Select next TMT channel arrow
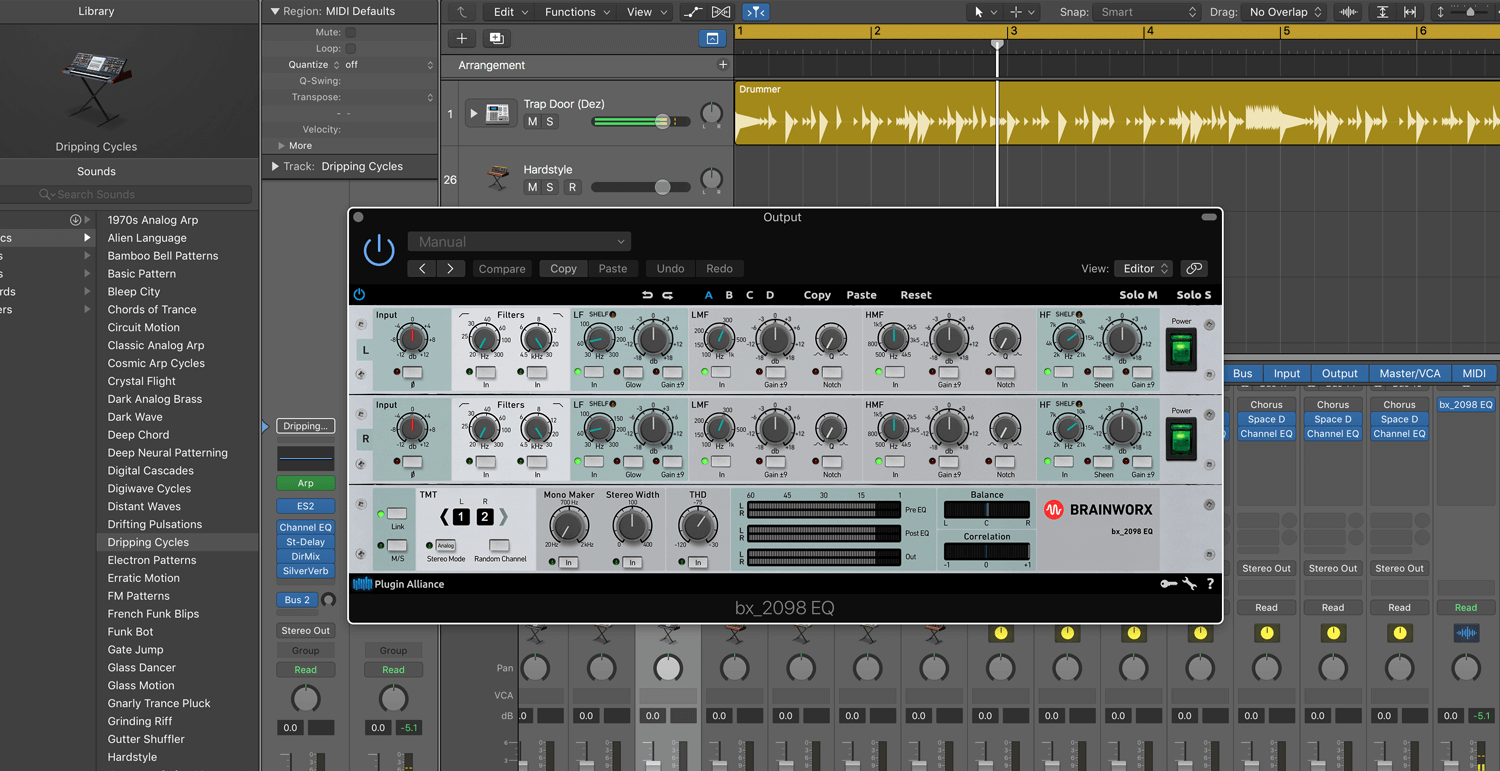Viewport: 1500px width, 771px height. point(503,517)
